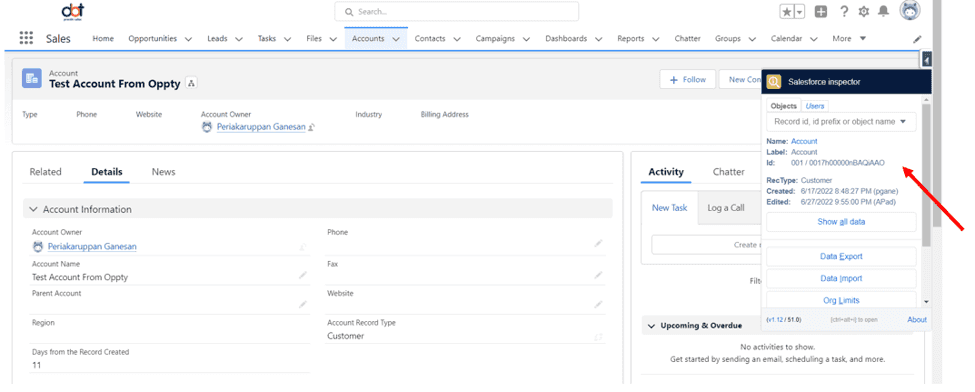Click the edit navigation pencil icon
The height and width of the screenshot is (392, 975).
(x=917, y=39)
